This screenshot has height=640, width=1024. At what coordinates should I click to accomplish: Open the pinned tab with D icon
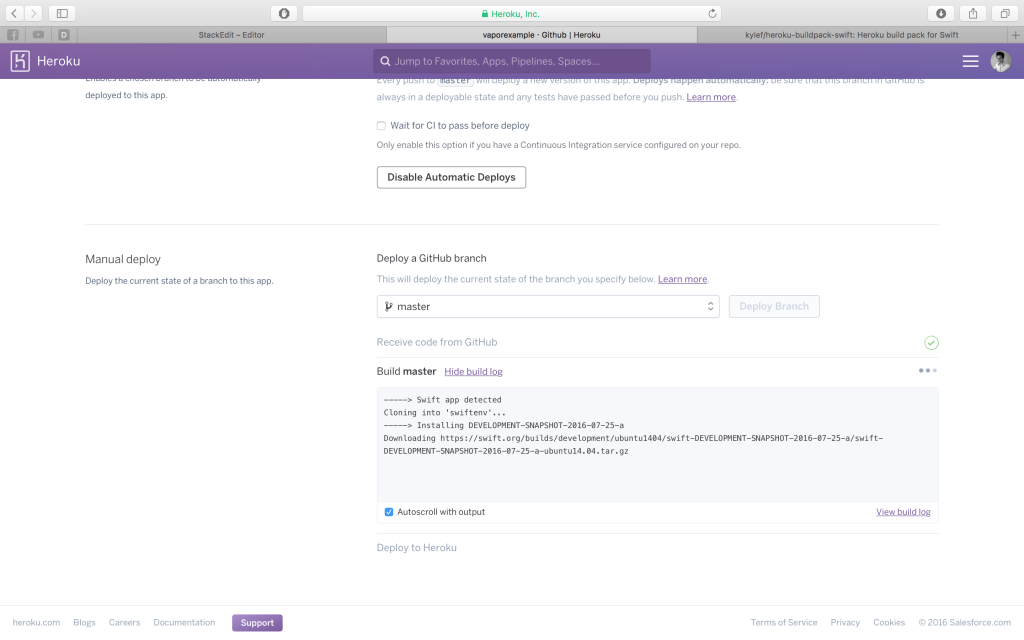point(64,35)
